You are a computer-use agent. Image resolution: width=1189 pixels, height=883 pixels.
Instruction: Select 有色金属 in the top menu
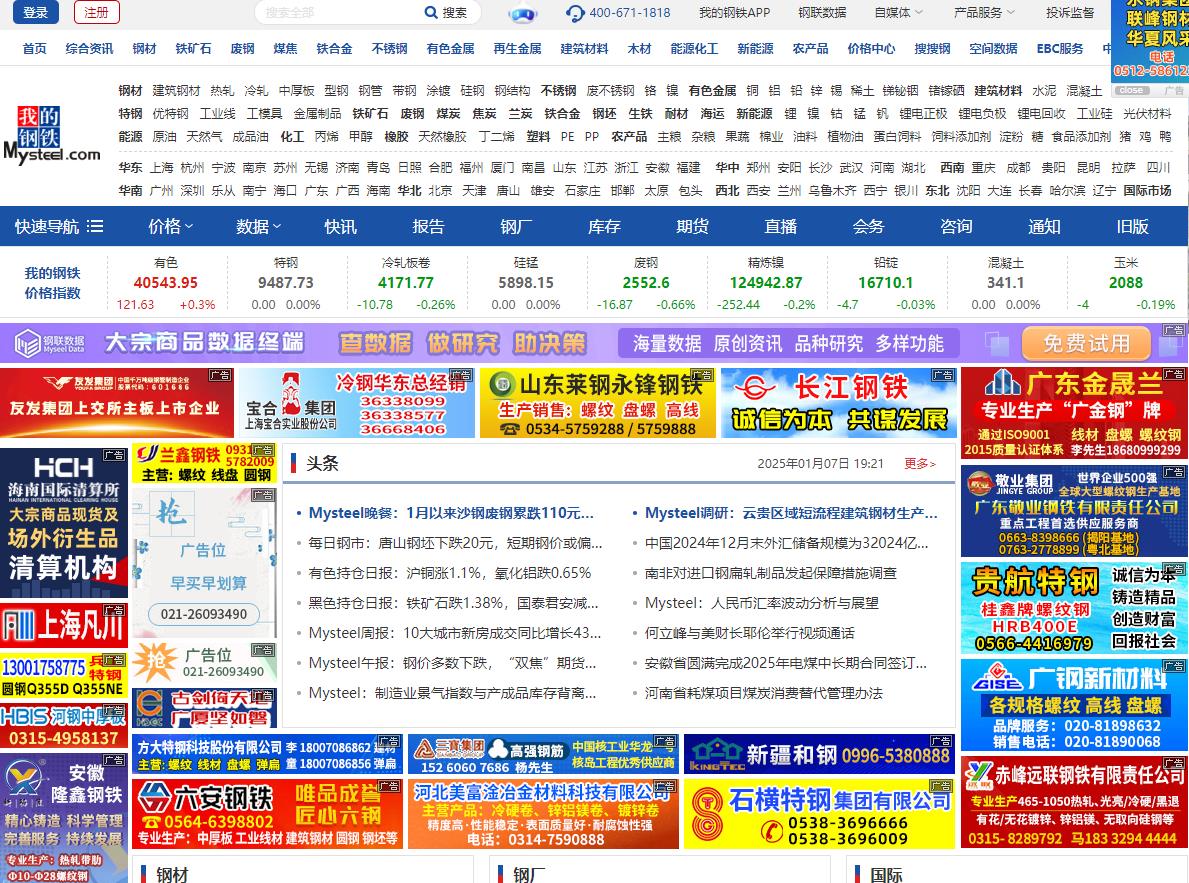(450, 49)
